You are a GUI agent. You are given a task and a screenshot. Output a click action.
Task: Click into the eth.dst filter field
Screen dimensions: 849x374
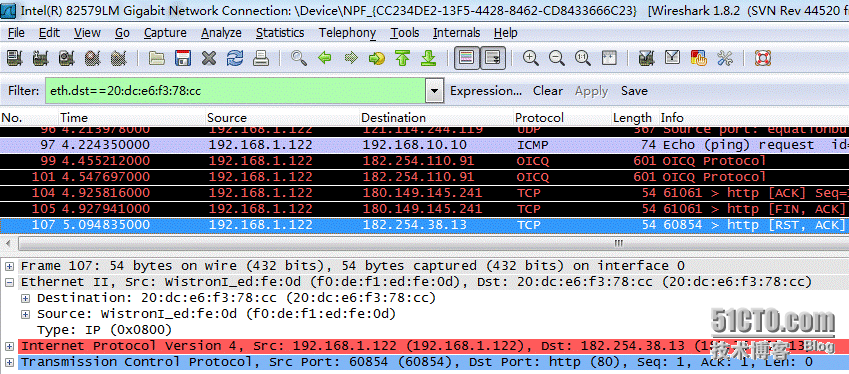(x=235, y=91)
